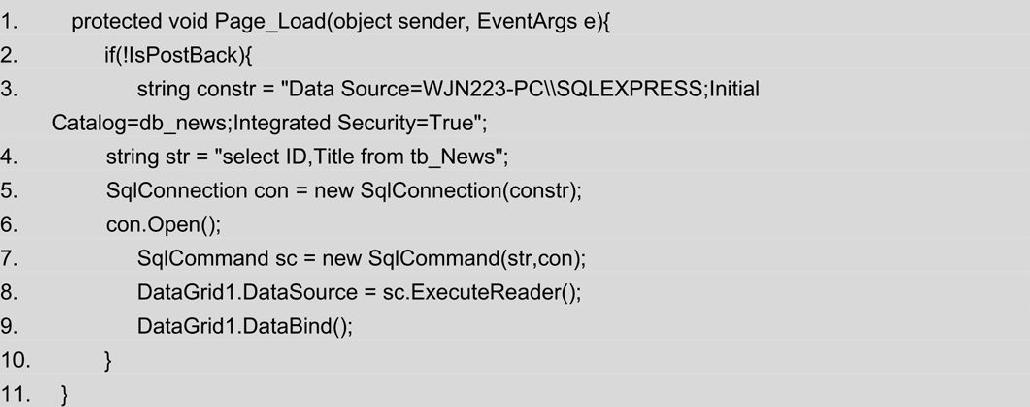Click the line number 1 label
1030x407 pixels.
point(9,22)
